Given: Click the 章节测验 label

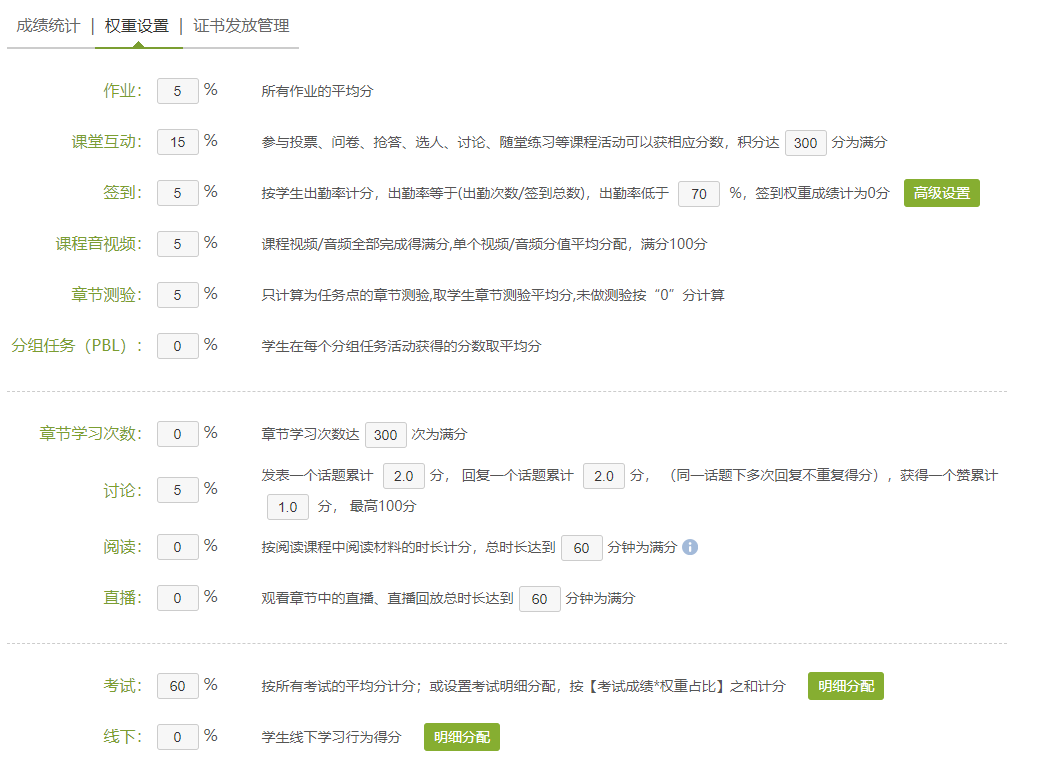Looking at the screenshot, I should [107, 294].
